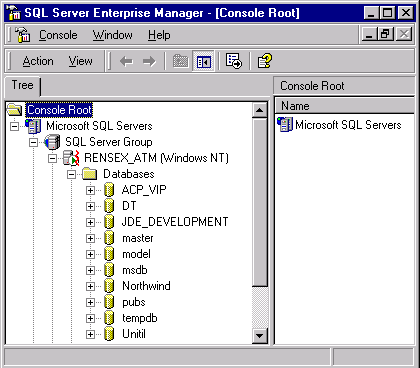Screen dimensions: 420x368
Task: Click the Forward arrow toolbar button
Action: 149,61
